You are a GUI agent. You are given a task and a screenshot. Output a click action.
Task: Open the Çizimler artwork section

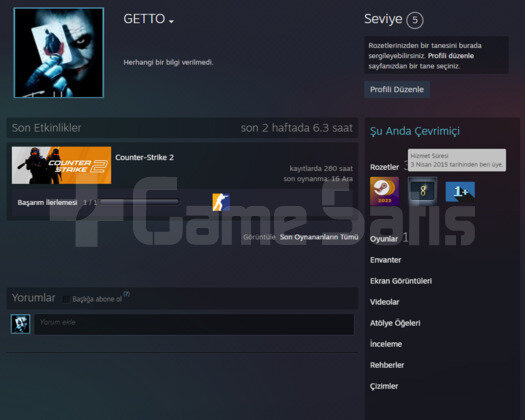(x=384, y=386)
